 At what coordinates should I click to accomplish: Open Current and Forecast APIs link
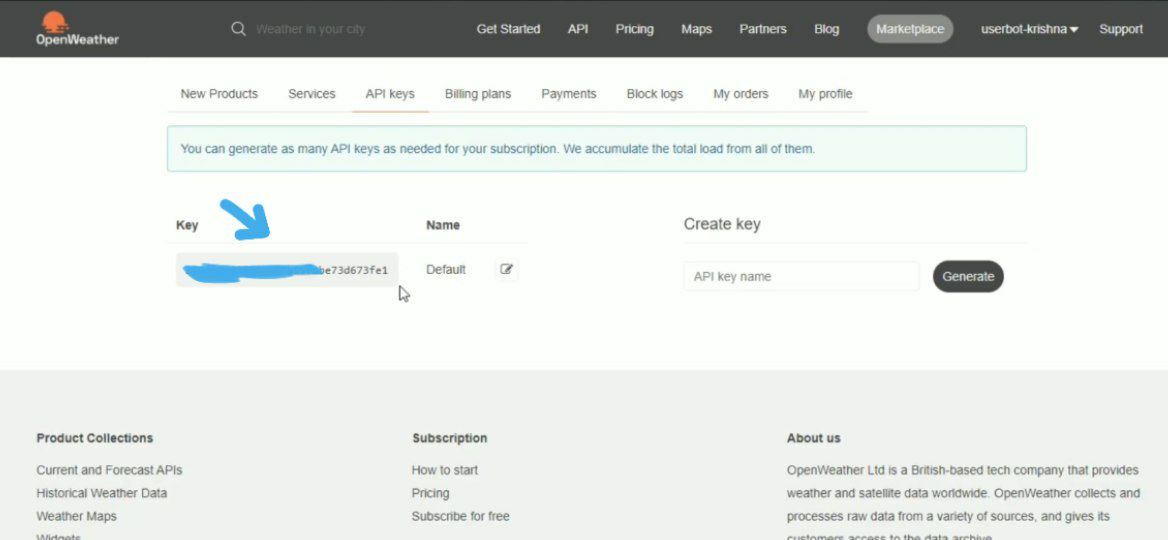pyautogui.click(x=109, y=470)
